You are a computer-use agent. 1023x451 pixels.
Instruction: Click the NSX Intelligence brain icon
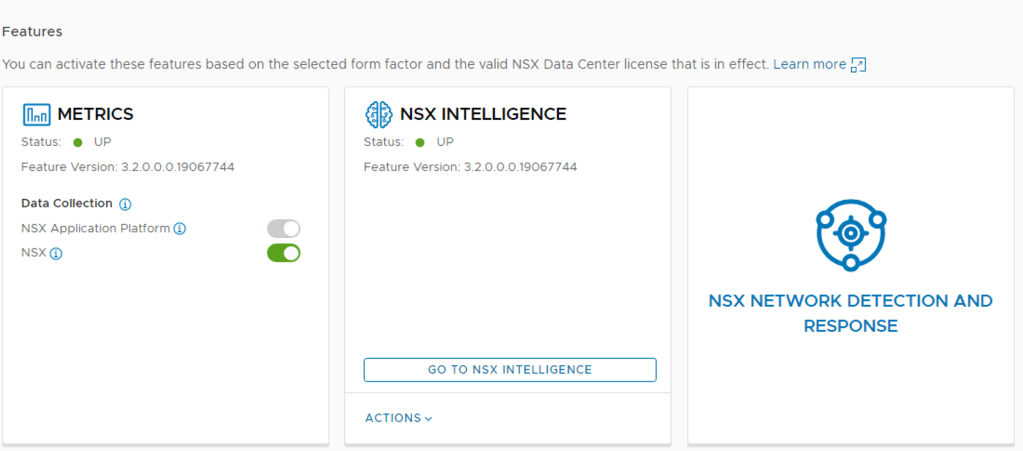pyautogui.click(x=378, y=114)
